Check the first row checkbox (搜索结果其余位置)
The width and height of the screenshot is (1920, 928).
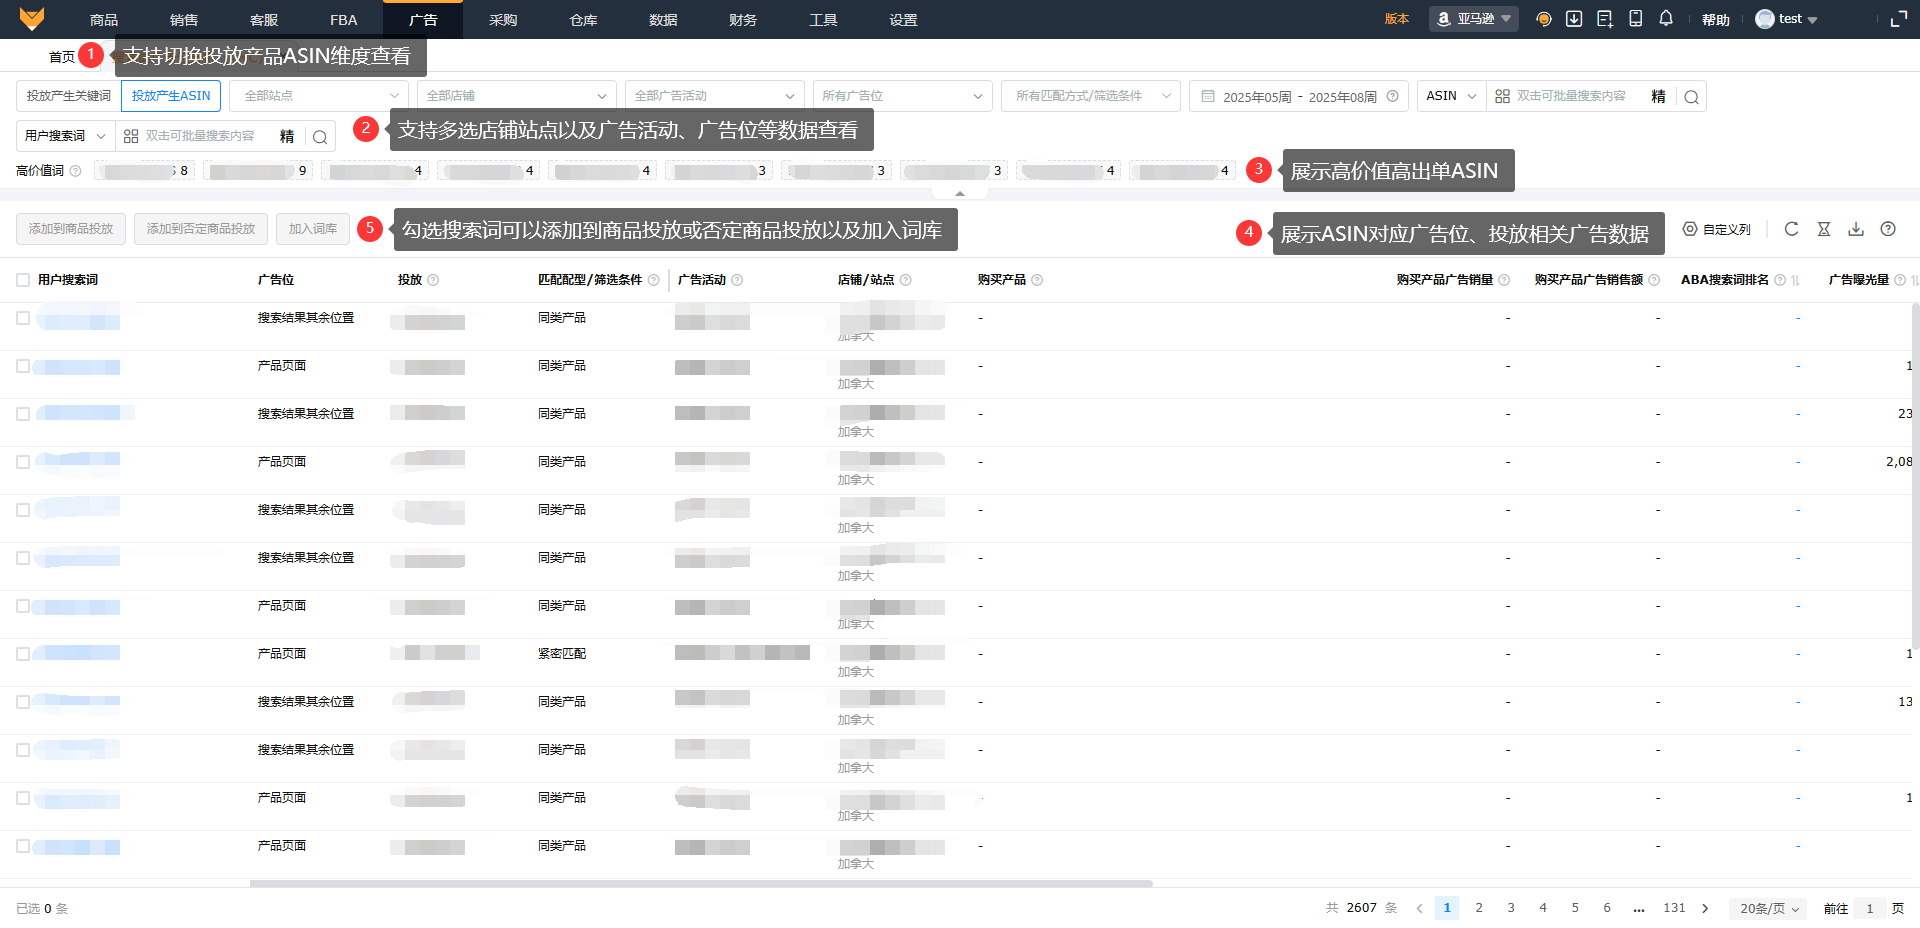(x=23, y=318)
